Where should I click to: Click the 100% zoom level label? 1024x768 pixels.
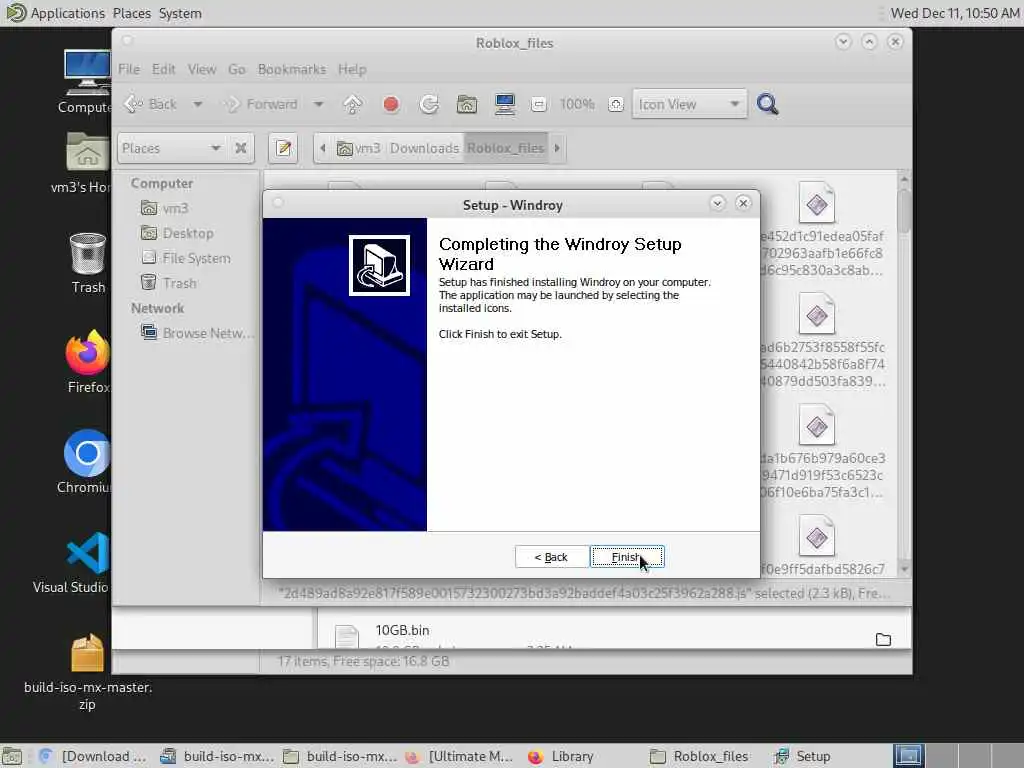[x=577, y=104]
